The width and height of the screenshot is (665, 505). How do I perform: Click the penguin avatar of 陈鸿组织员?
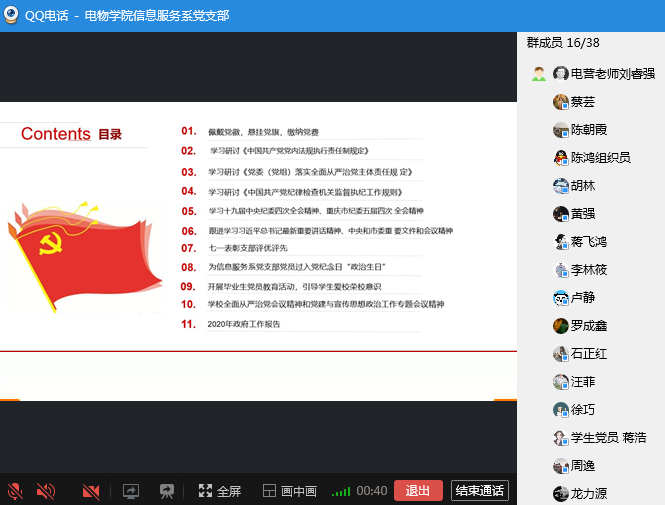561,158
